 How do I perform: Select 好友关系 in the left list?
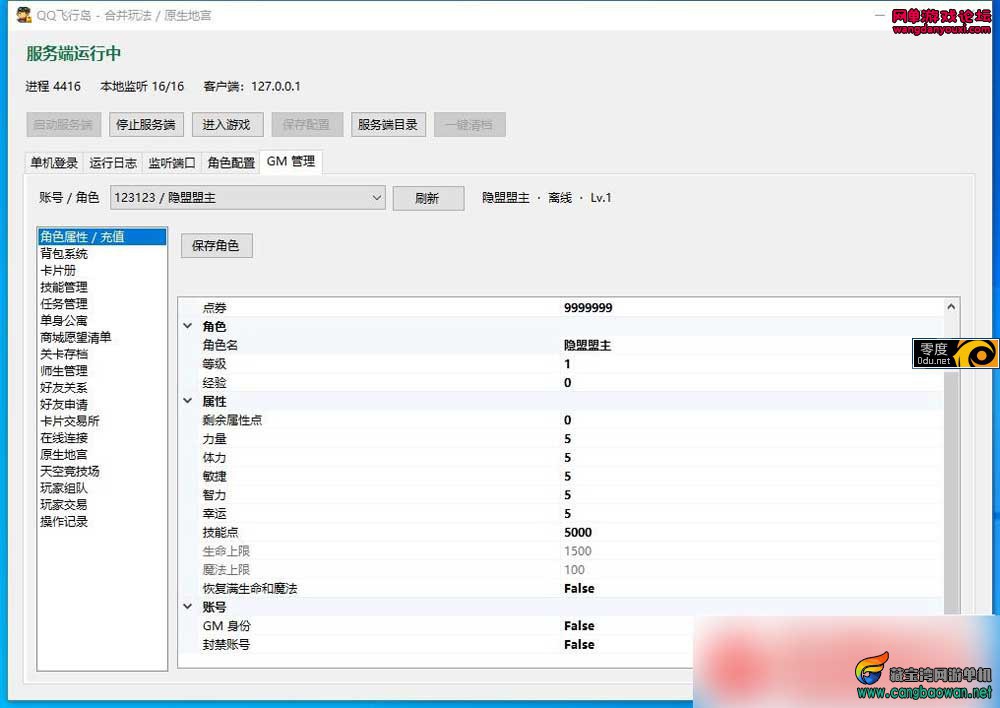click(x=102, y=387)
